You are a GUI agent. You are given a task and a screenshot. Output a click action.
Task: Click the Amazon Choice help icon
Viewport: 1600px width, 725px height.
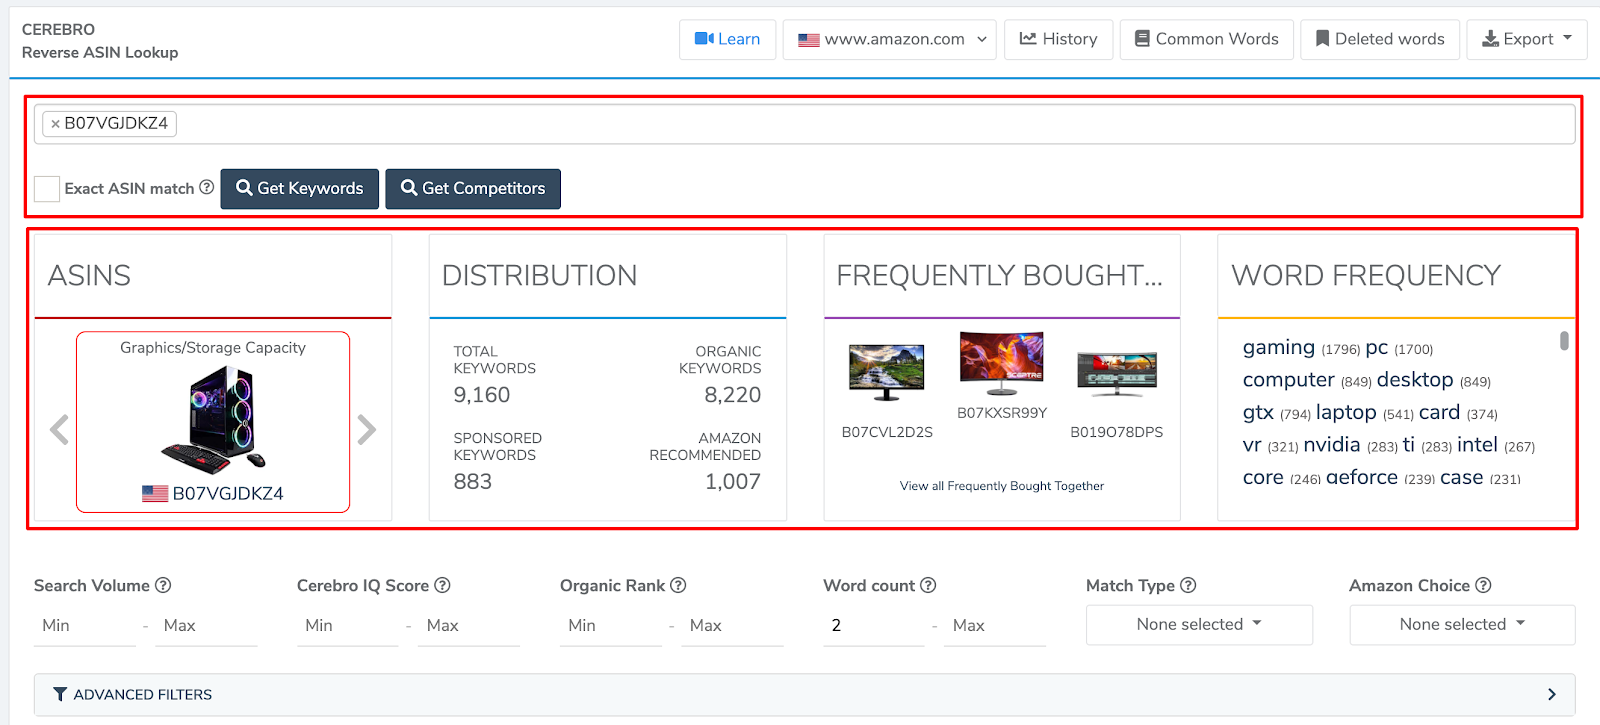(1483, 585)
